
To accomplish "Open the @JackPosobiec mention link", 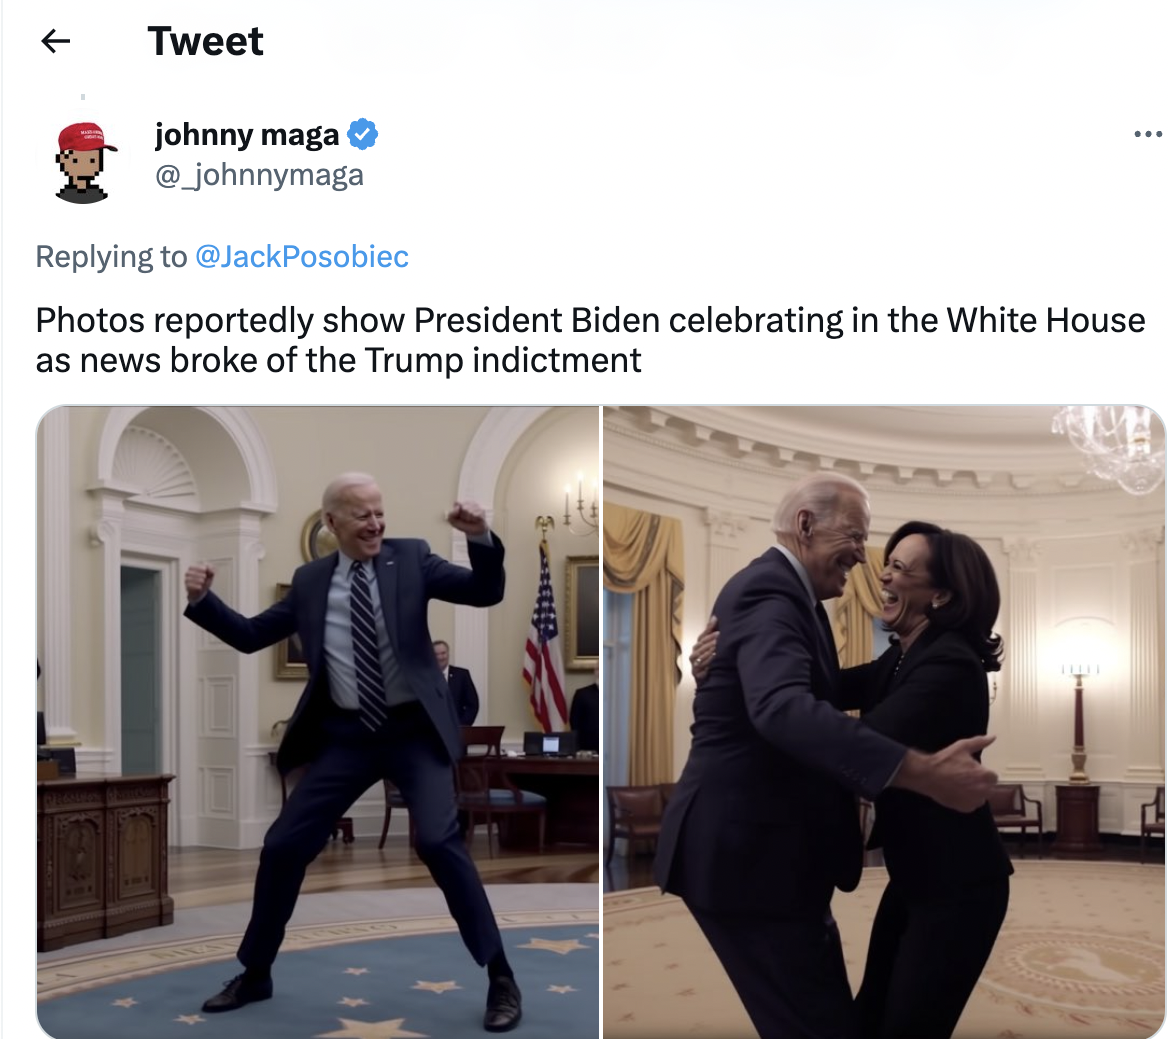I will pyautogui.click(x=302, y=256).
